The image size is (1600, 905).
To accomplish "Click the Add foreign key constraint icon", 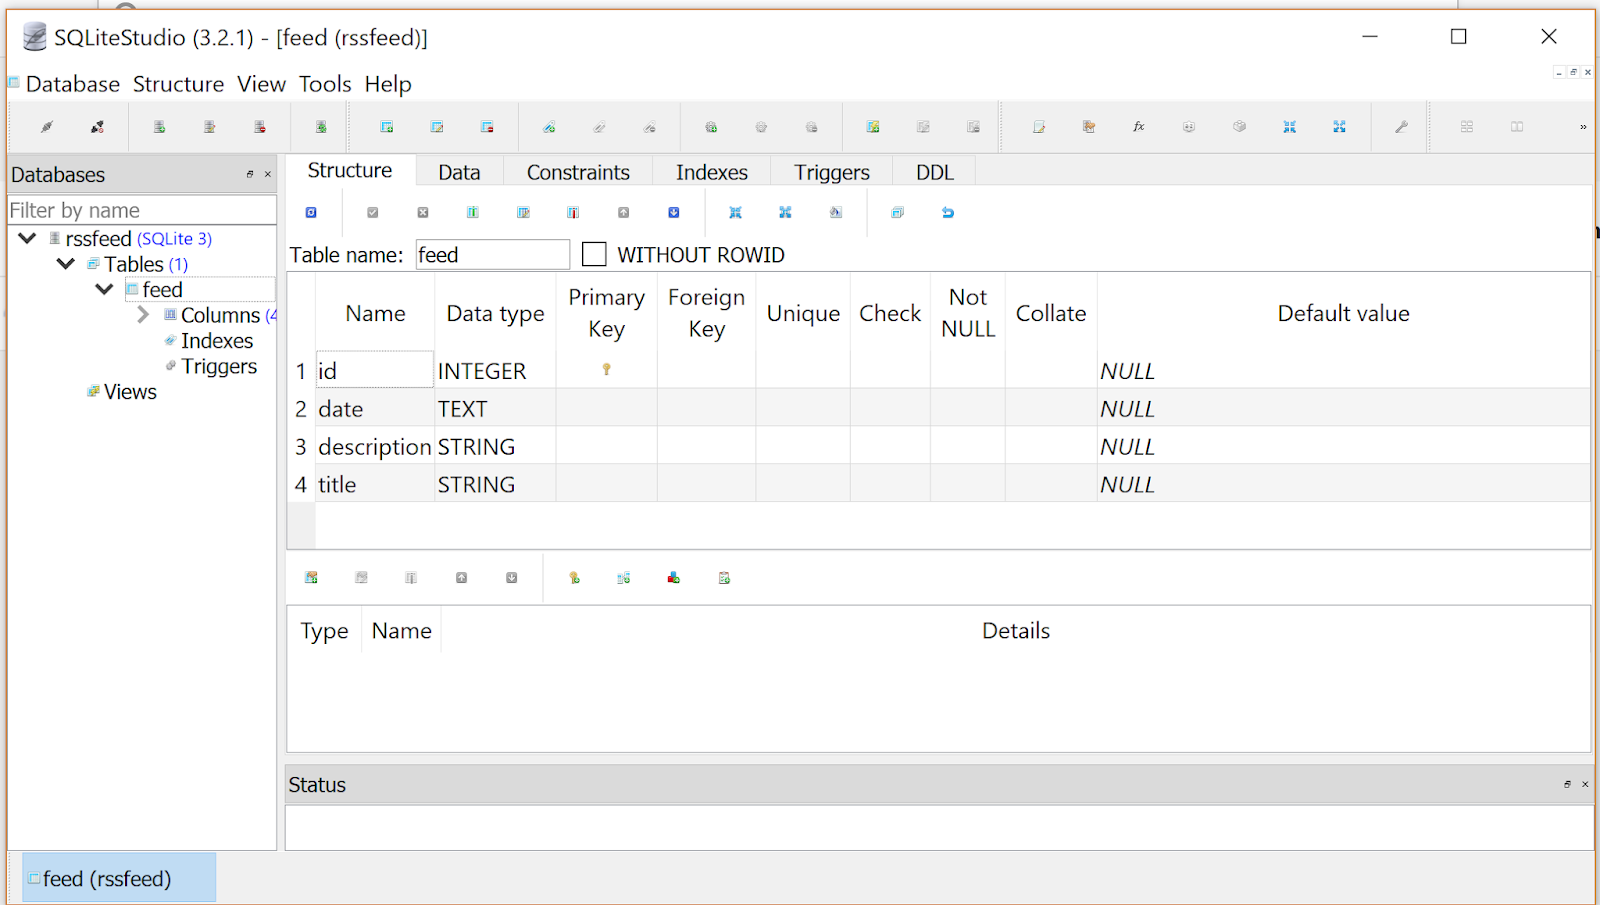I will [x=624, y=577].
